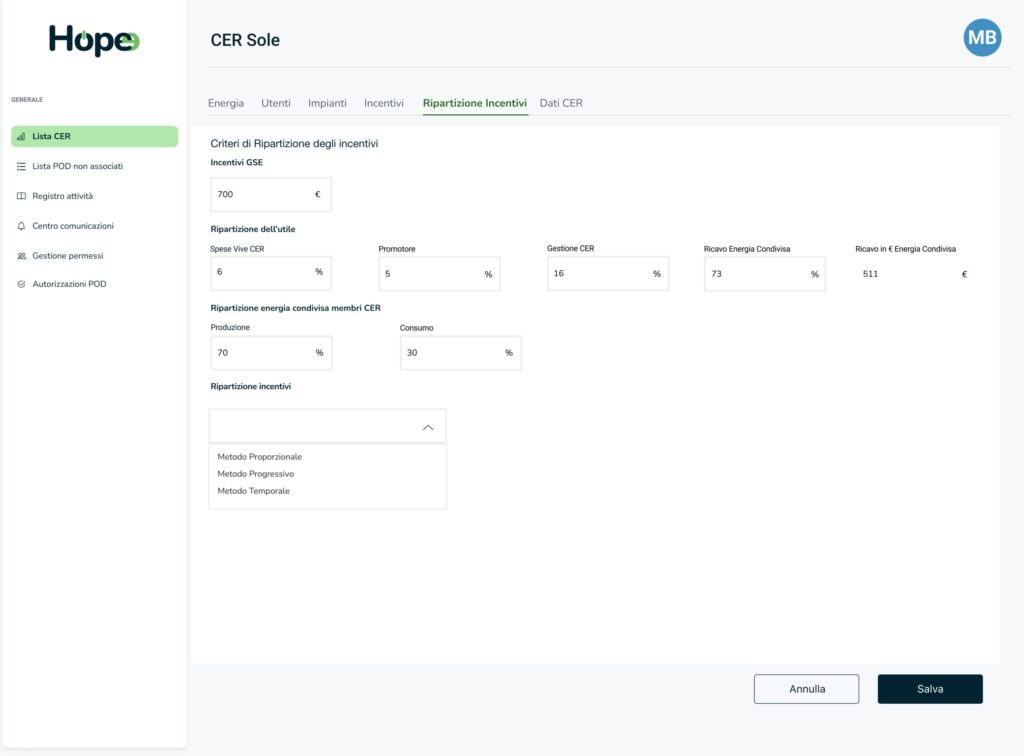Edit the Incentivi GSE amount field
The image size is (1024, 756).
click(x=262, y=195)
